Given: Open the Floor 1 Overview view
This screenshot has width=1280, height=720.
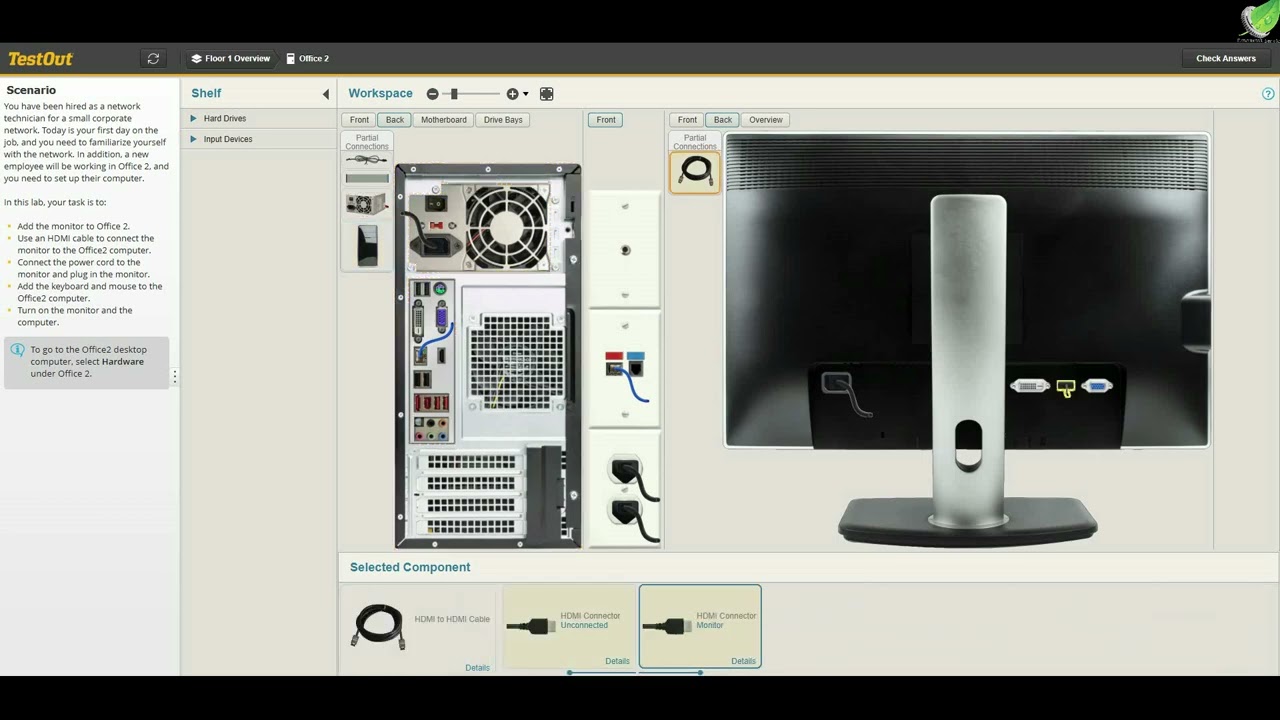Looking at the screenshot, I should tap(231, 59).
